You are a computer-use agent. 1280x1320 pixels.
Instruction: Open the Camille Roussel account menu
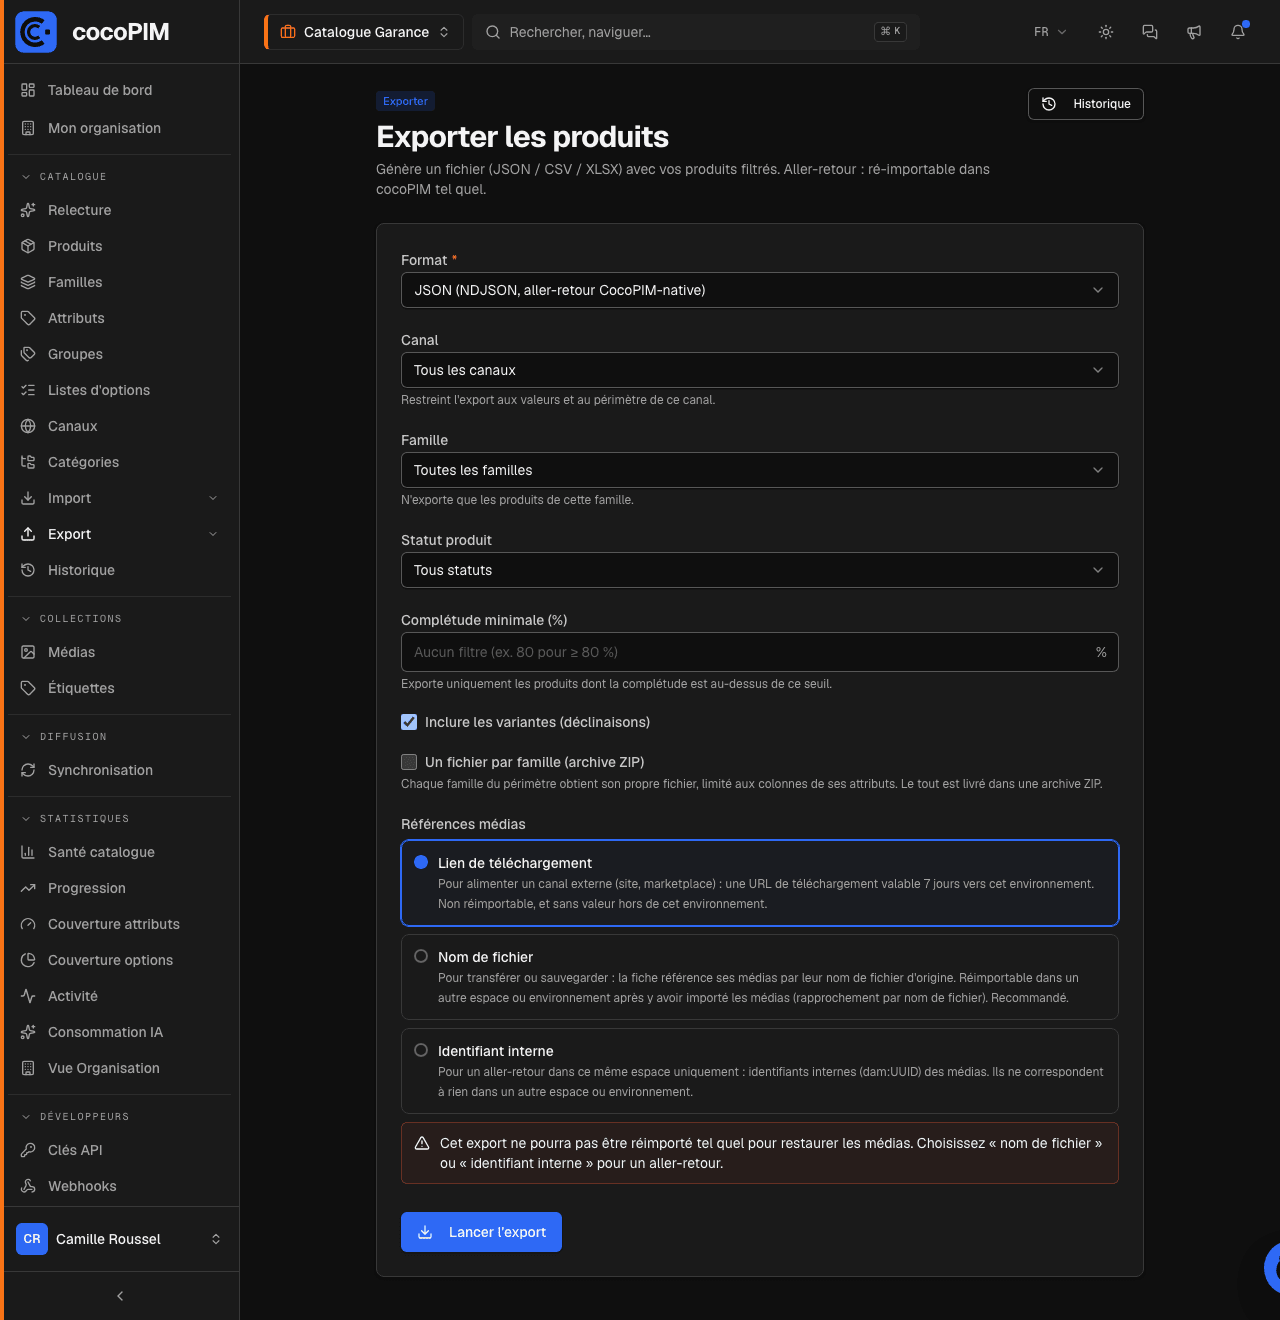tap(120, 1239)
